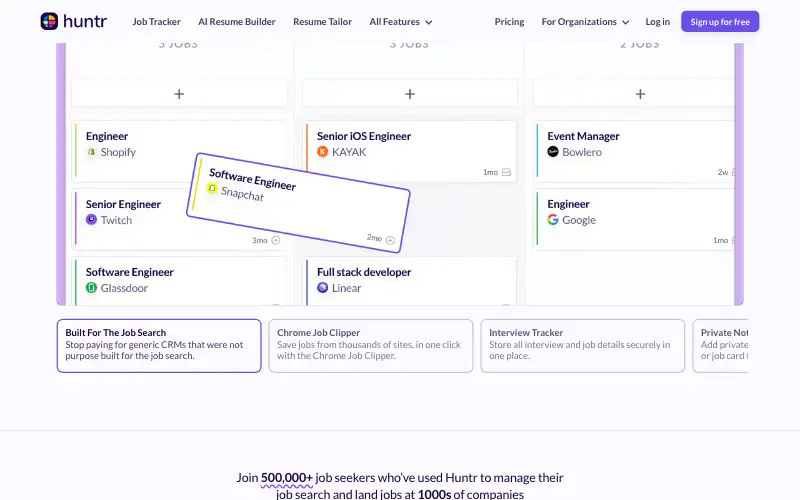Add a job in the first column
Screen dimensions: 800x500
click(179, 94)
